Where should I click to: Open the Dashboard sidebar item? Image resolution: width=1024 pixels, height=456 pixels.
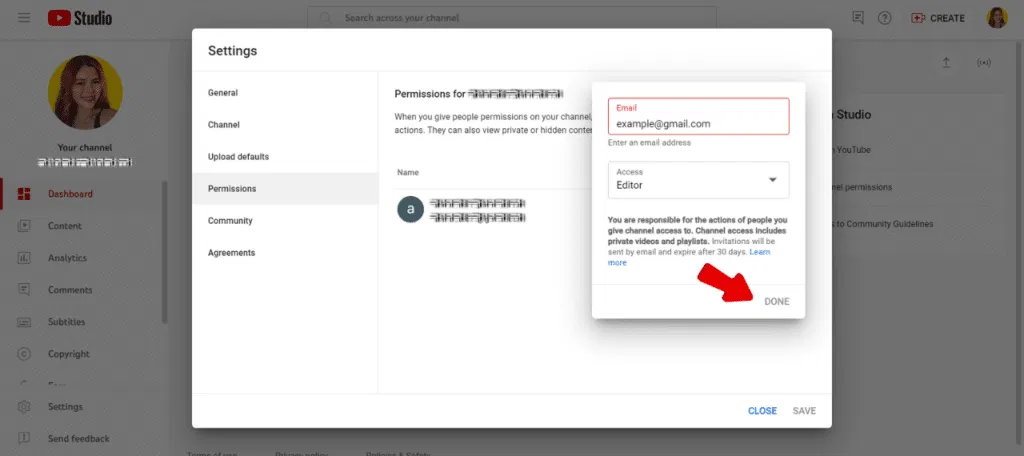pyautogui.click(x=70, y=194)
